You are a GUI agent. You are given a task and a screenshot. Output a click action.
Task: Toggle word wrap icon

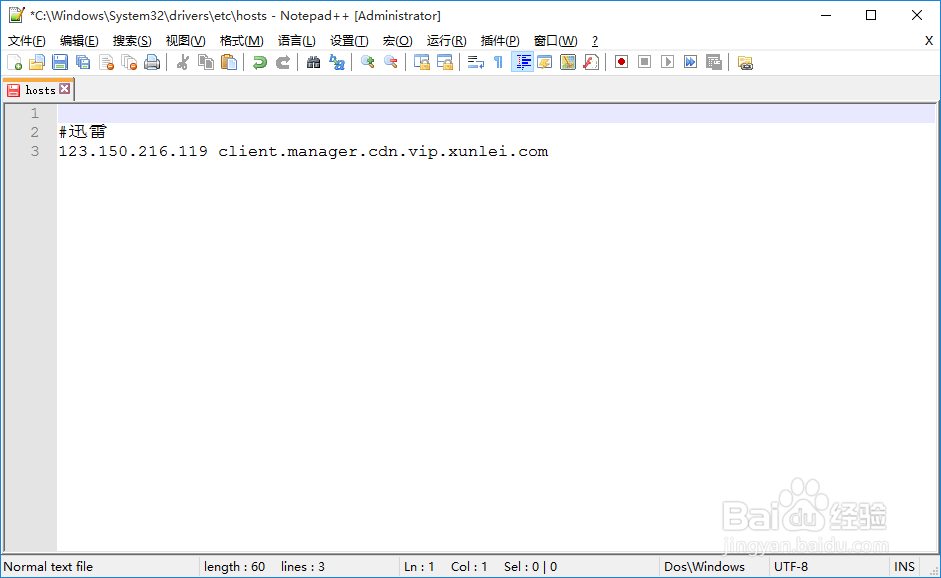point(475,62)
